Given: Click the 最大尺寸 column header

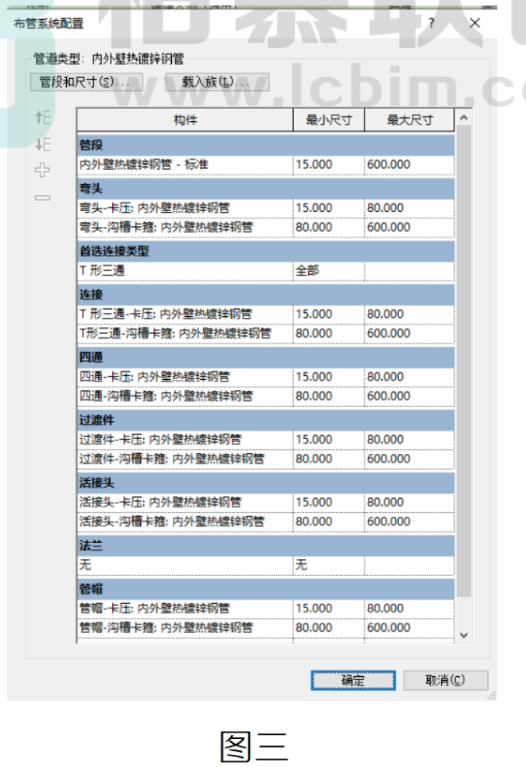Looking at the screenshot, I should (410, 120).
